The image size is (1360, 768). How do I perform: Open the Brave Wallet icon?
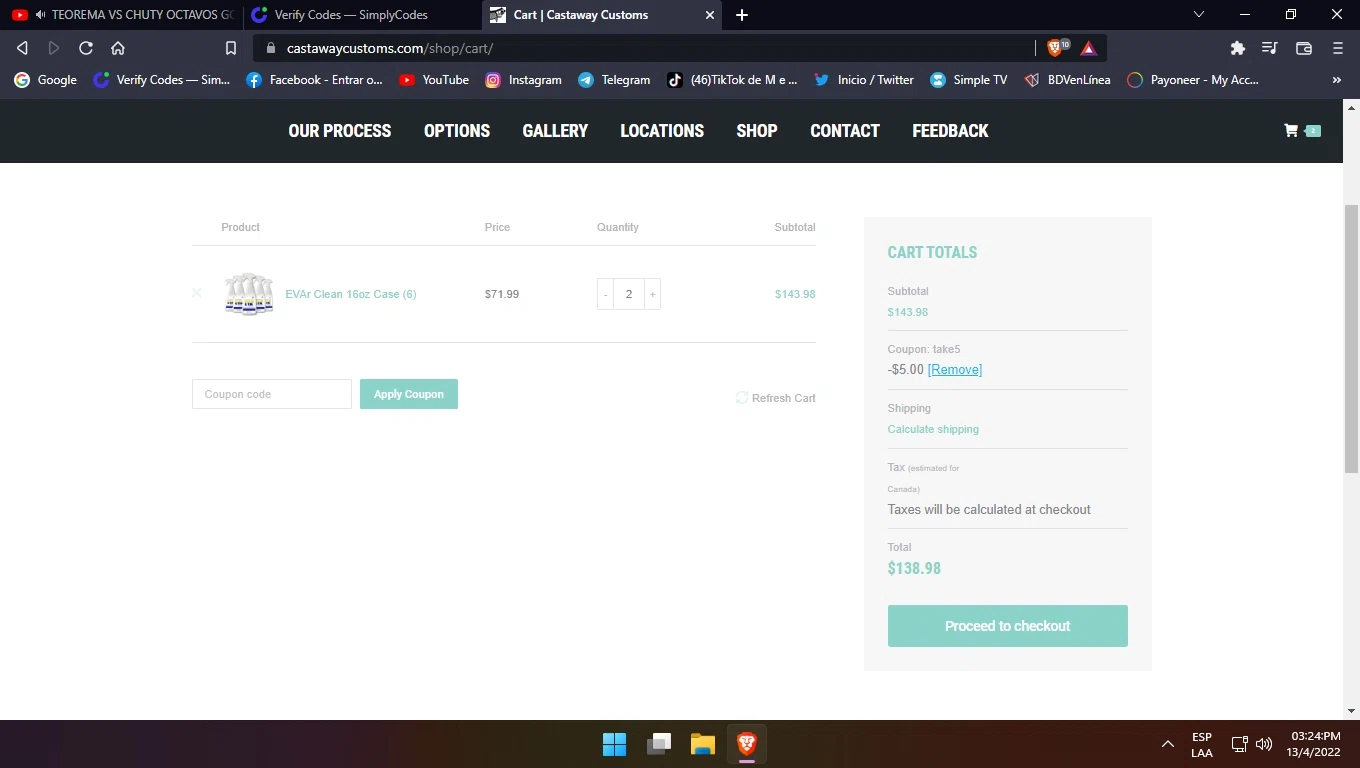(x=1304, y=48)
